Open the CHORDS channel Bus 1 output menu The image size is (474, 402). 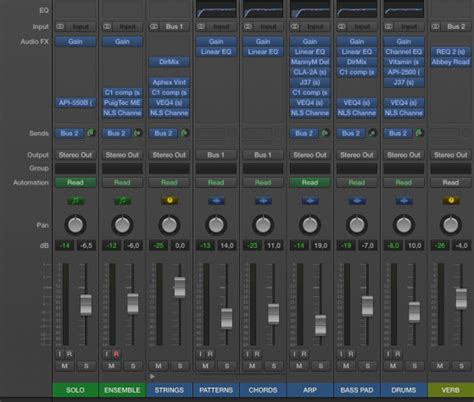tap(263, 155)
